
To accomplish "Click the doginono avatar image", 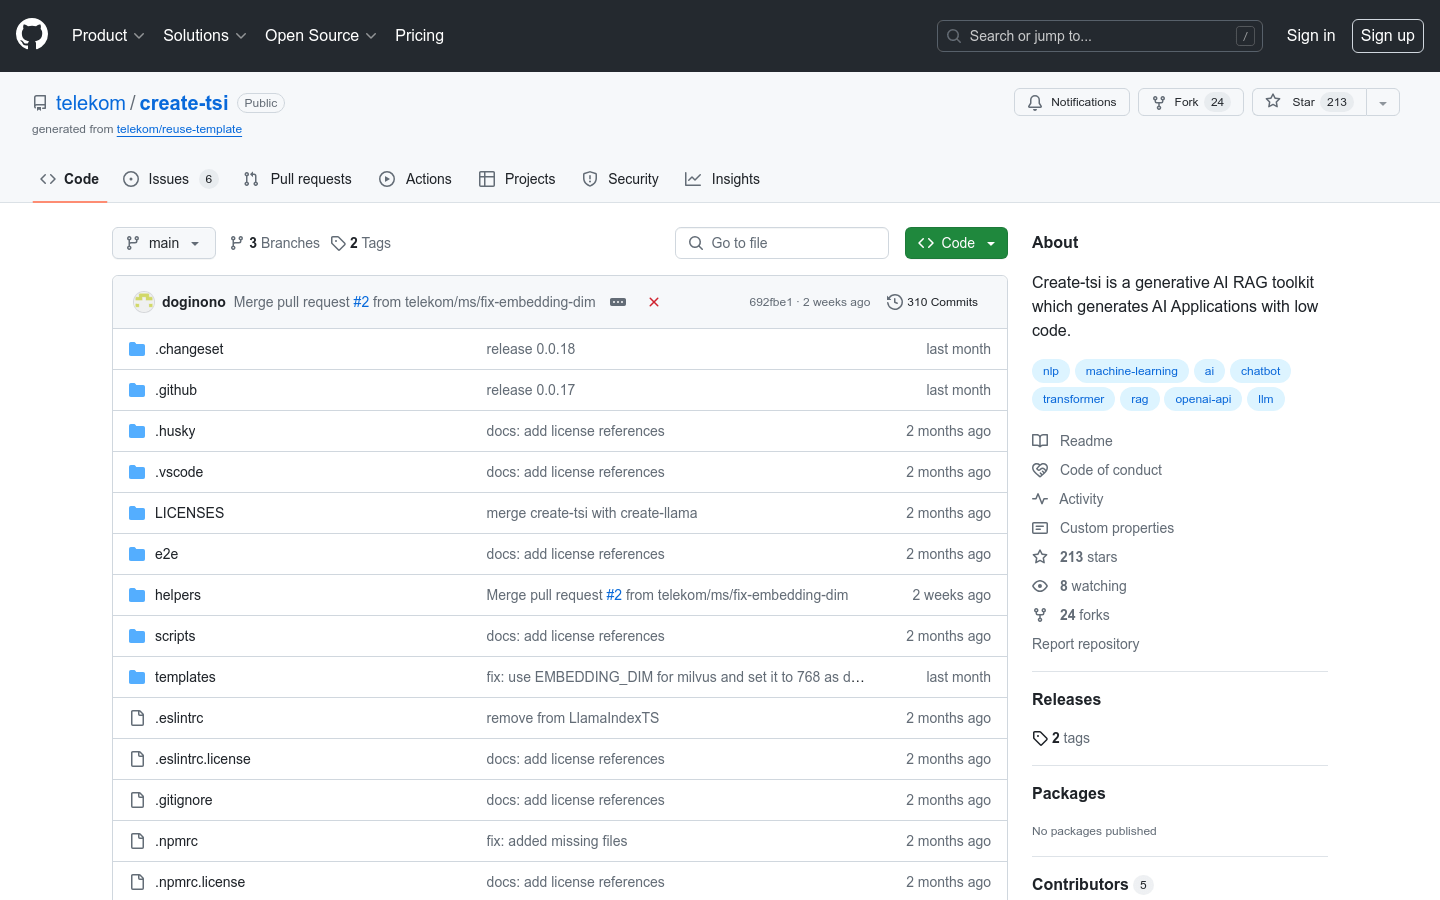I will tap(144, 302).
